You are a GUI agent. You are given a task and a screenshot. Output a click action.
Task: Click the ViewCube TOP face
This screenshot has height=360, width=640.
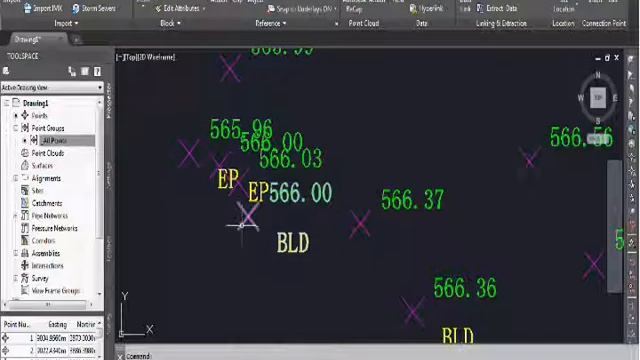coord(598,98)
